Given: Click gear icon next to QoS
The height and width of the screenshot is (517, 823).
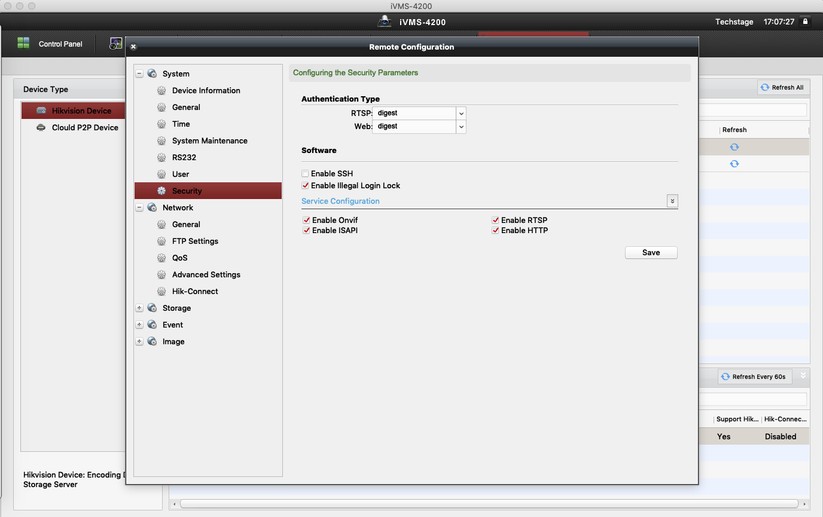Looking at the screenshot, I should [x=162, y=258].
